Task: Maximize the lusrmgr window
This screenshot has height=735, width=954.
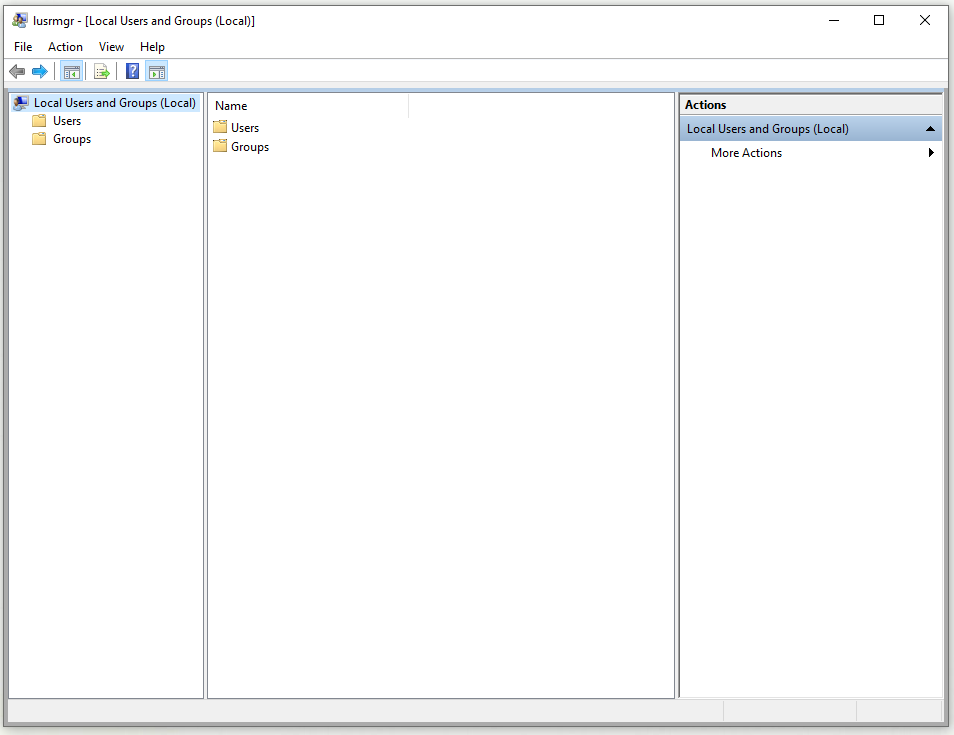Action: [x=879, y=20]
